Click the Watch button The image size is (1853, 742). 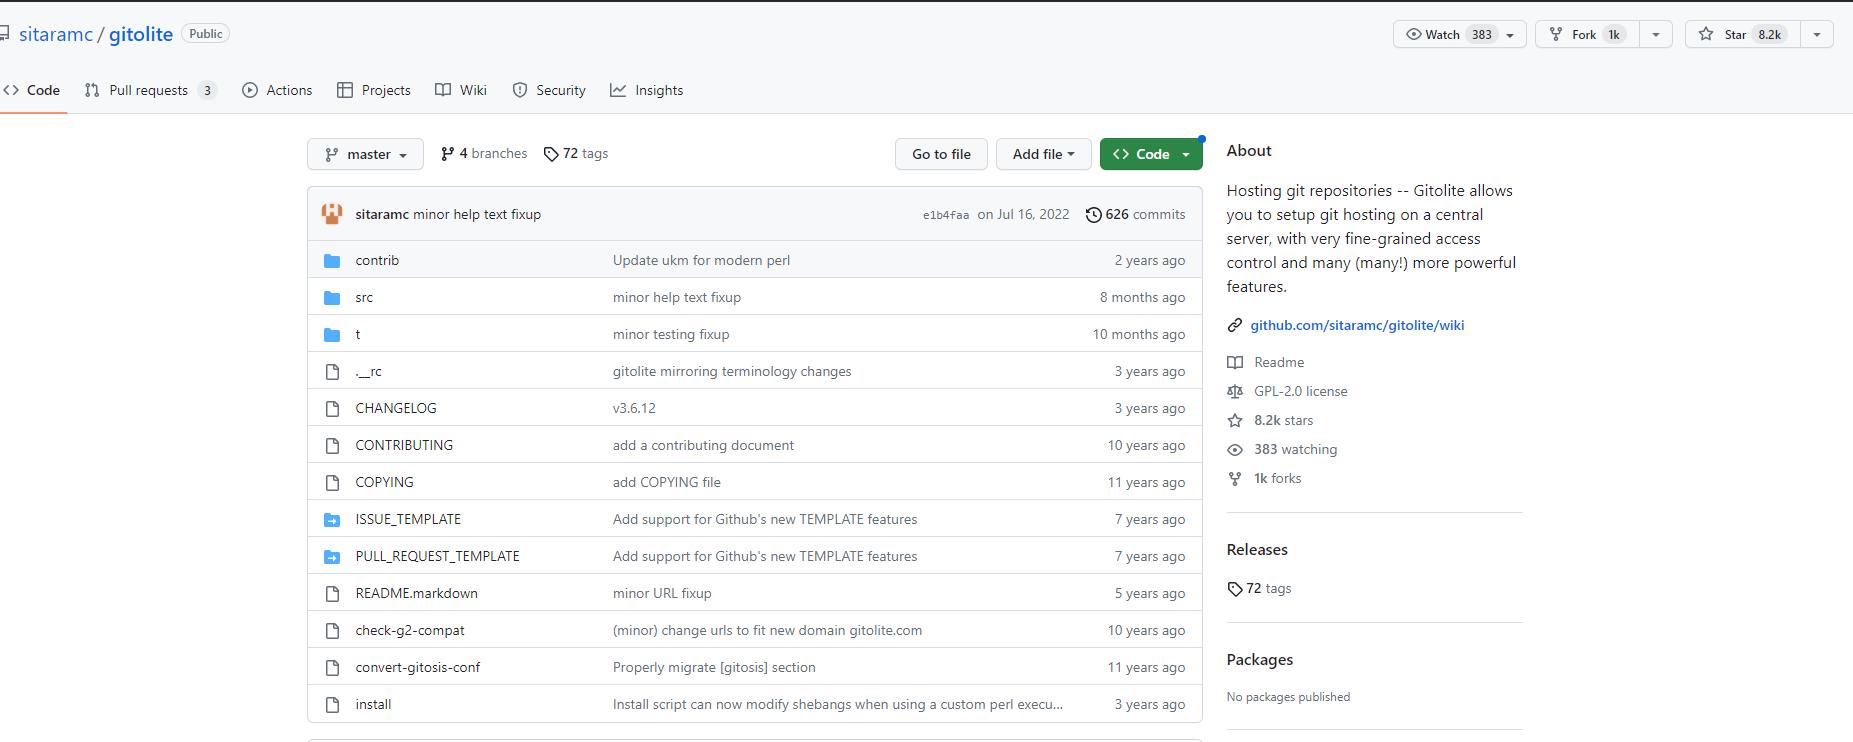pyautogui.click(x=1459, y=34)
